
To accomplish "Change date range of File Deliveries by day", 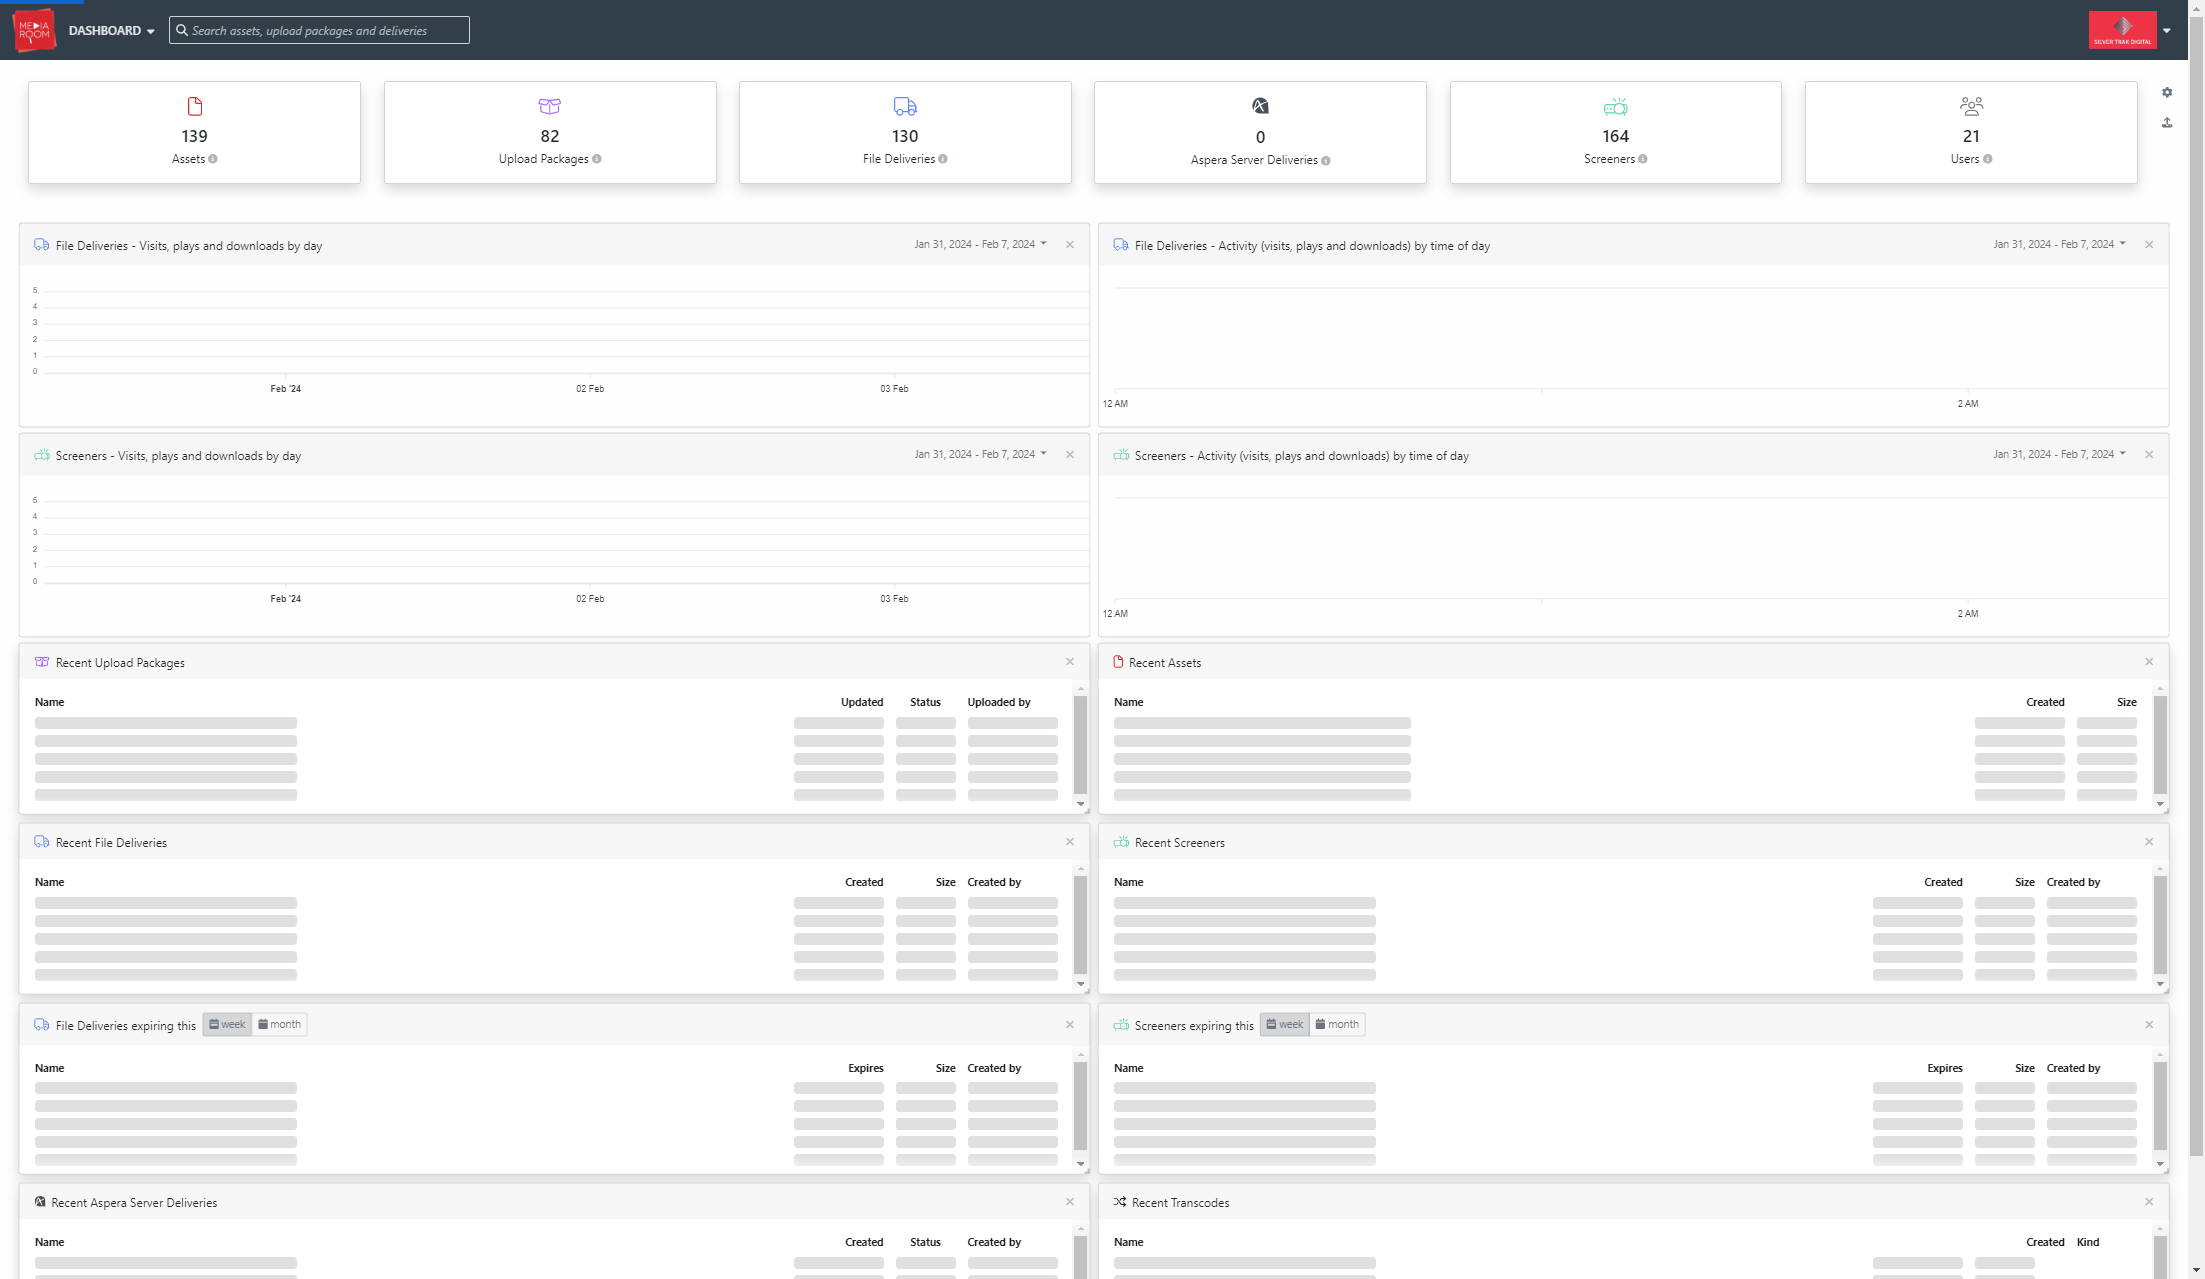I will click(x=980, y=244).
